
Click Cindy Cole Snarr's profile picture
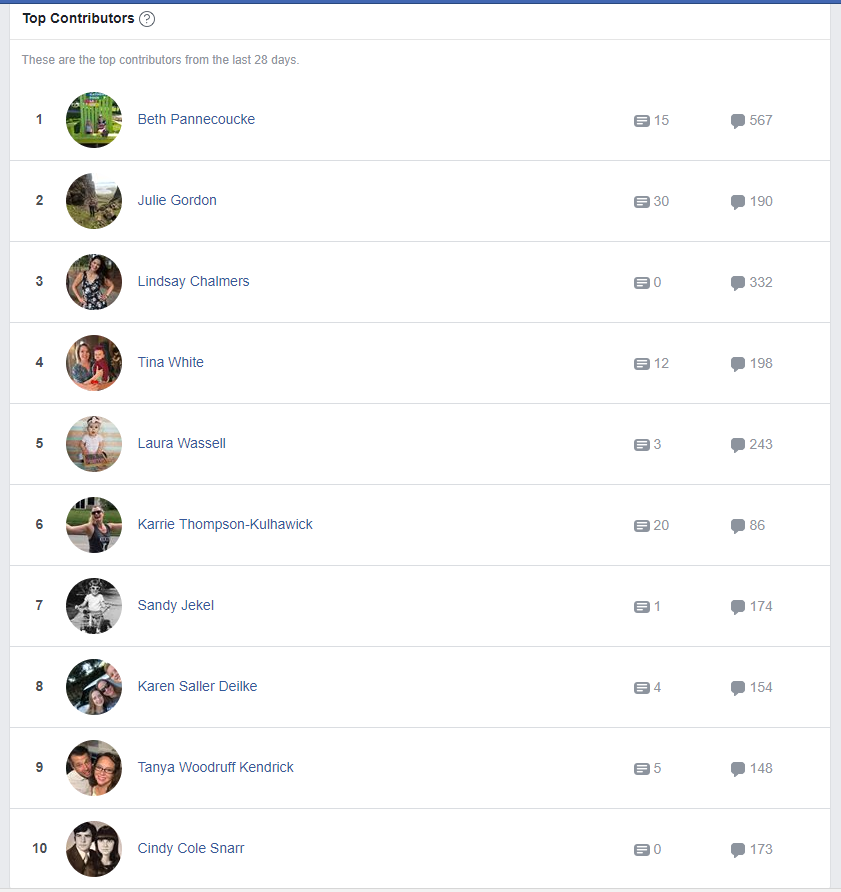pos(94,849)
